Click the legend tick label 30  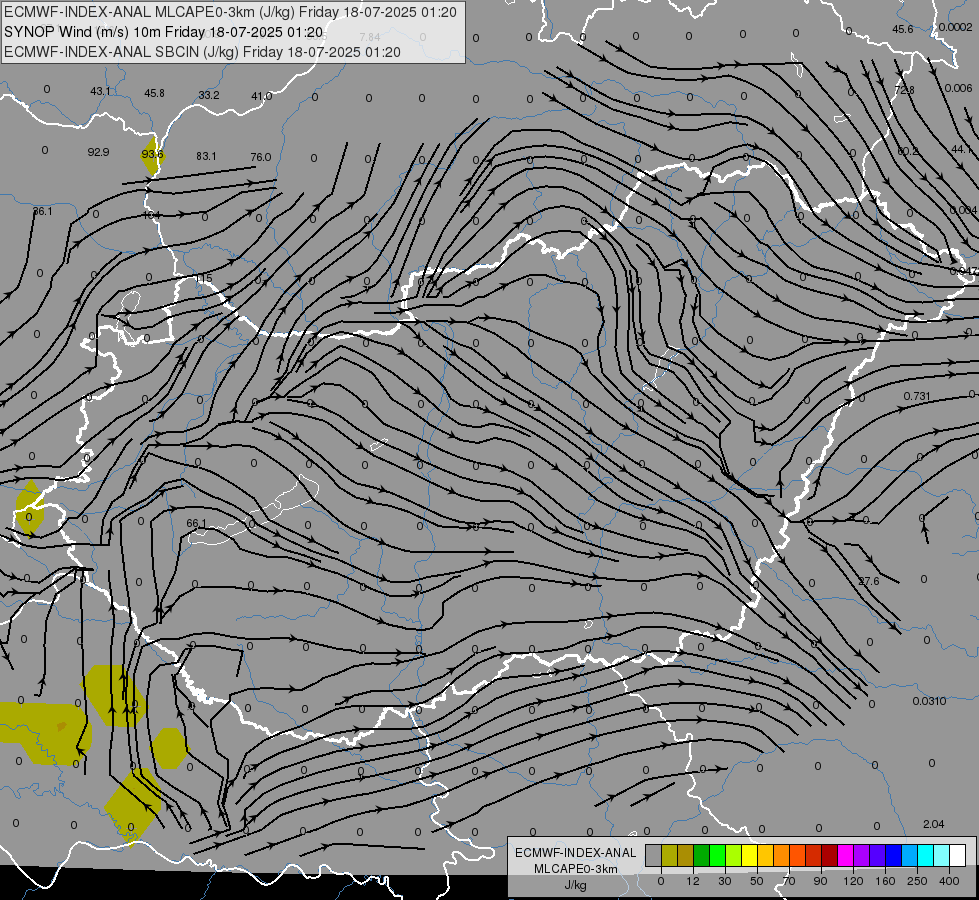(724, 881)
